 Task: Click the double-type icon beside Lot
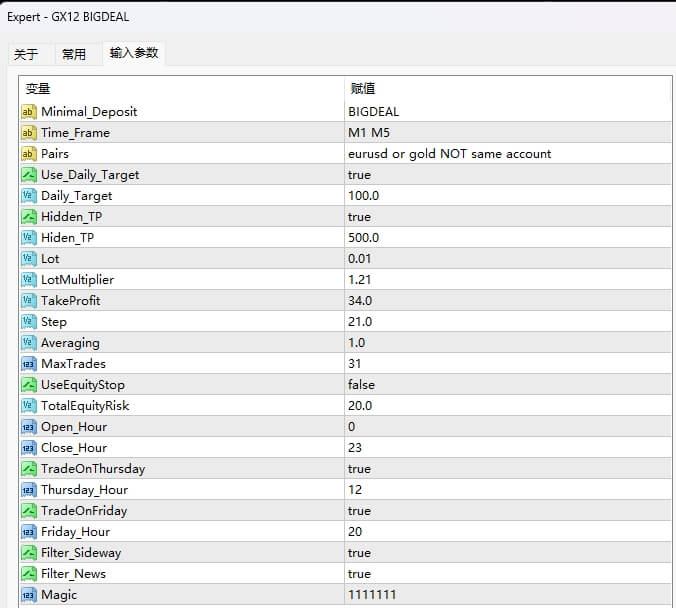click(28, 259)
